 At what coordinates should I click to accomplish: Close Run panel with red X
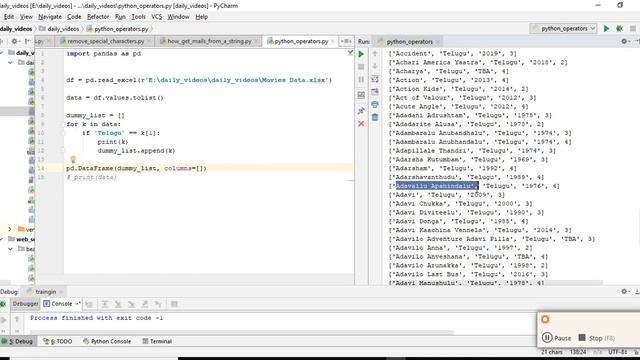point(361,123)
